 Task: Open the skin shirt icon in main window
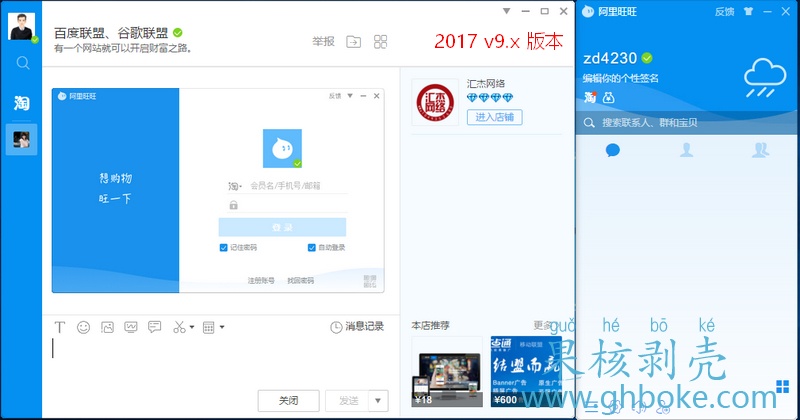tap(748, 11)
